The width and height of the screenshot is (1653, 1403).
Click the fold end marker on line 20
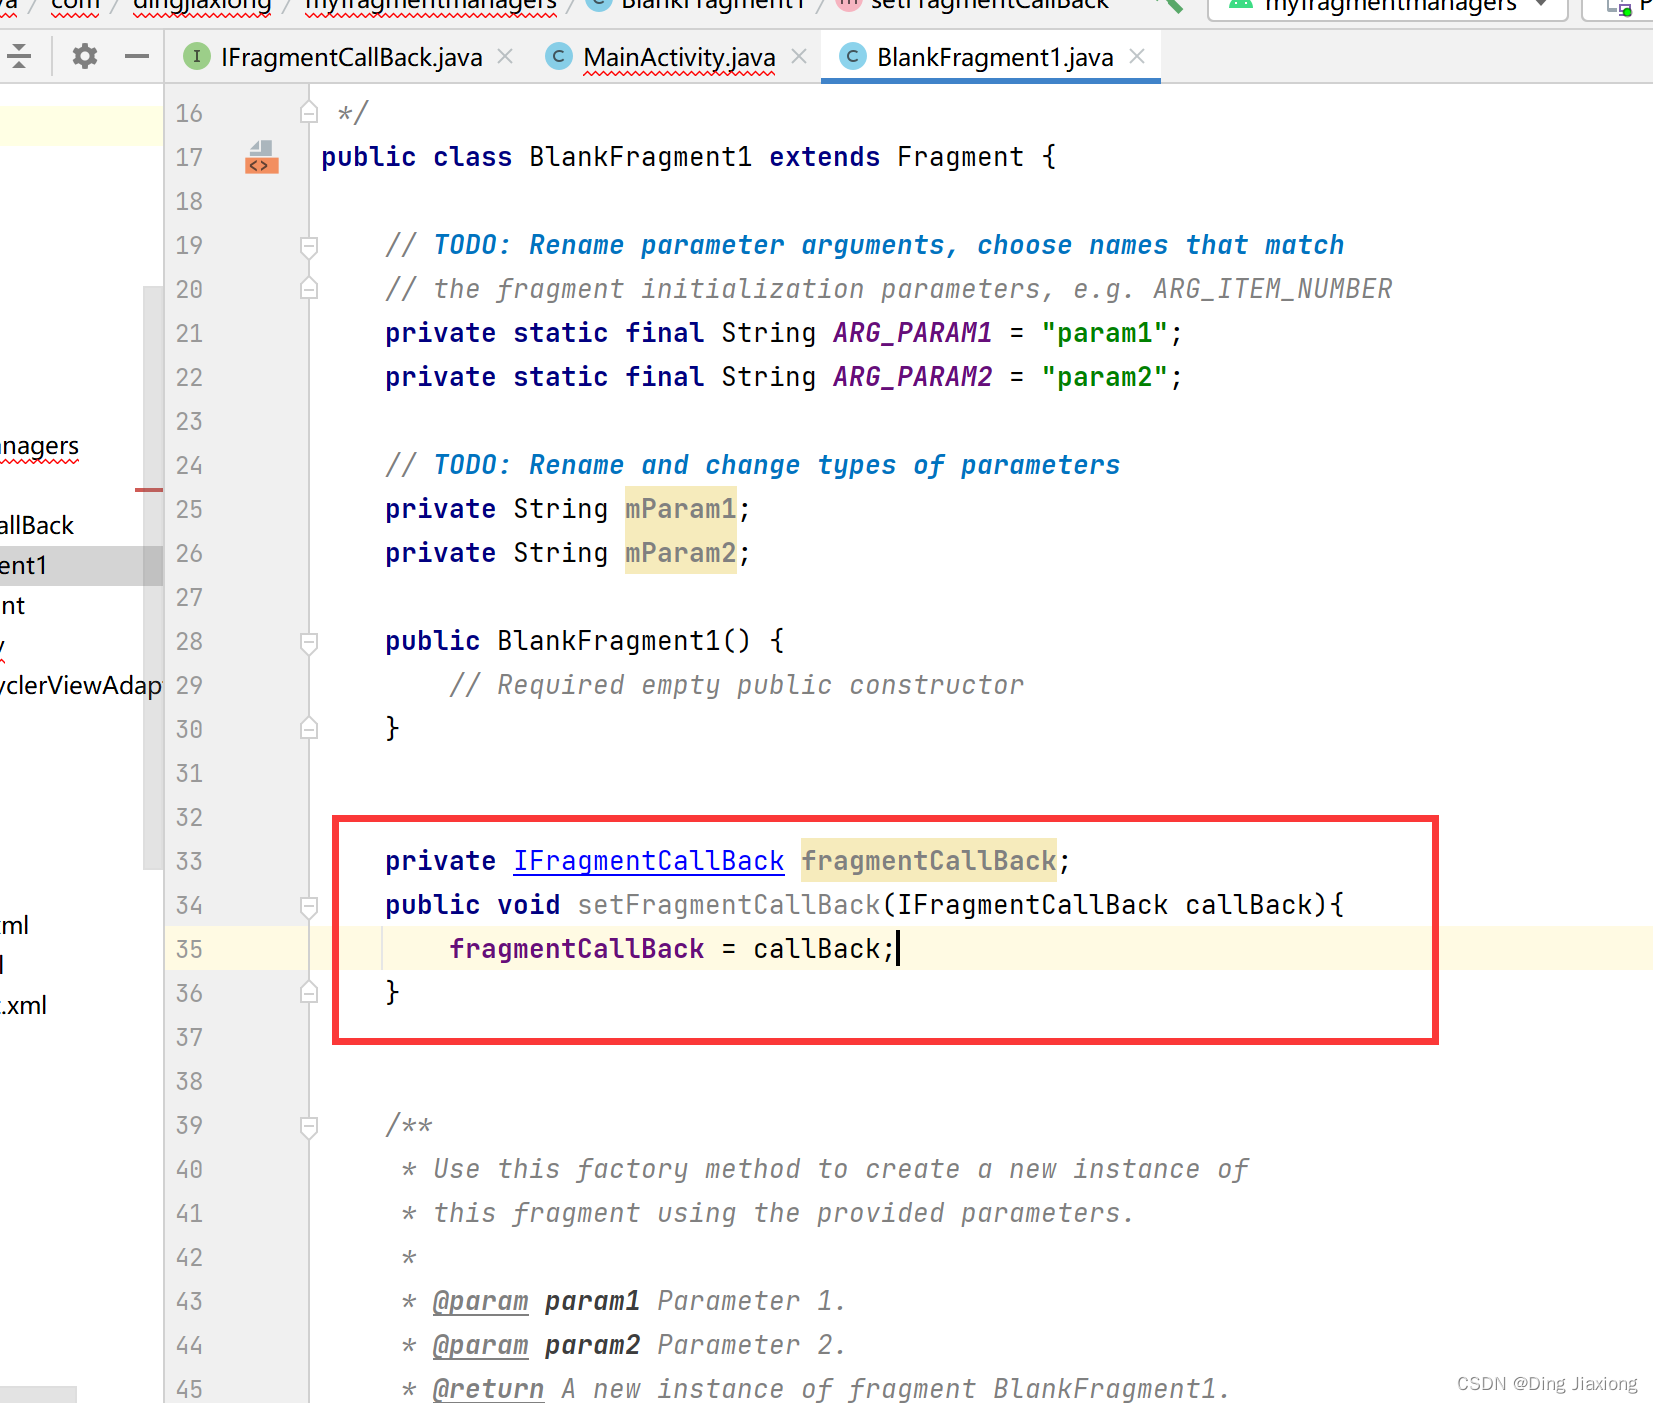click(x=309, y=288)
